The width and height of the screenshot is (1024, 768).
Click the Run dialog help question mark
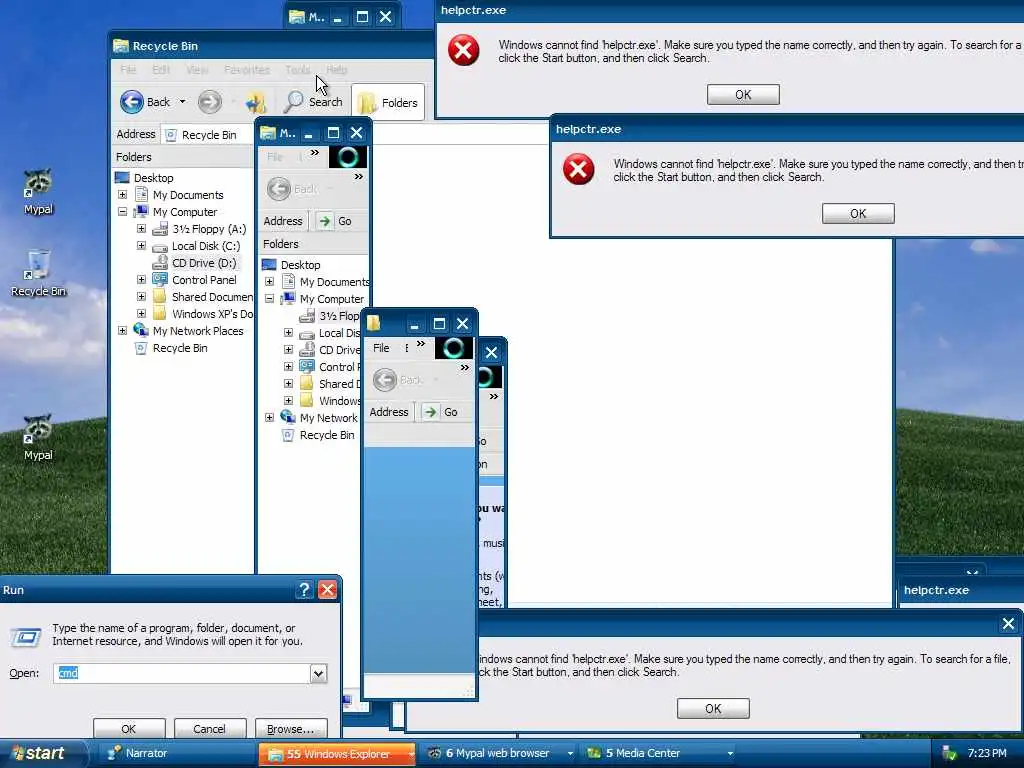304,590
